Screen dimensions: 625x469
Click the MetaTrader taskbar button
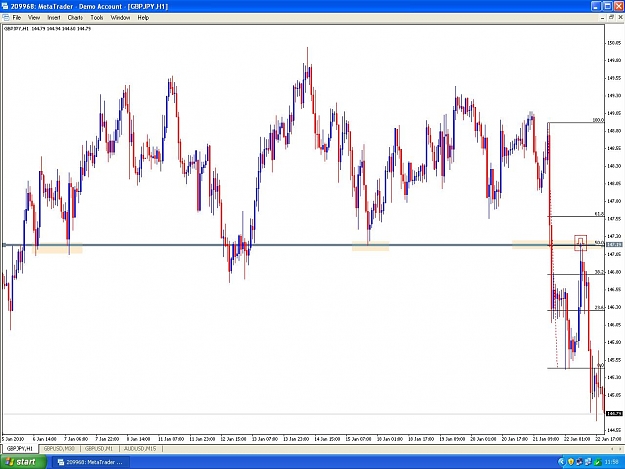point(92,462)
